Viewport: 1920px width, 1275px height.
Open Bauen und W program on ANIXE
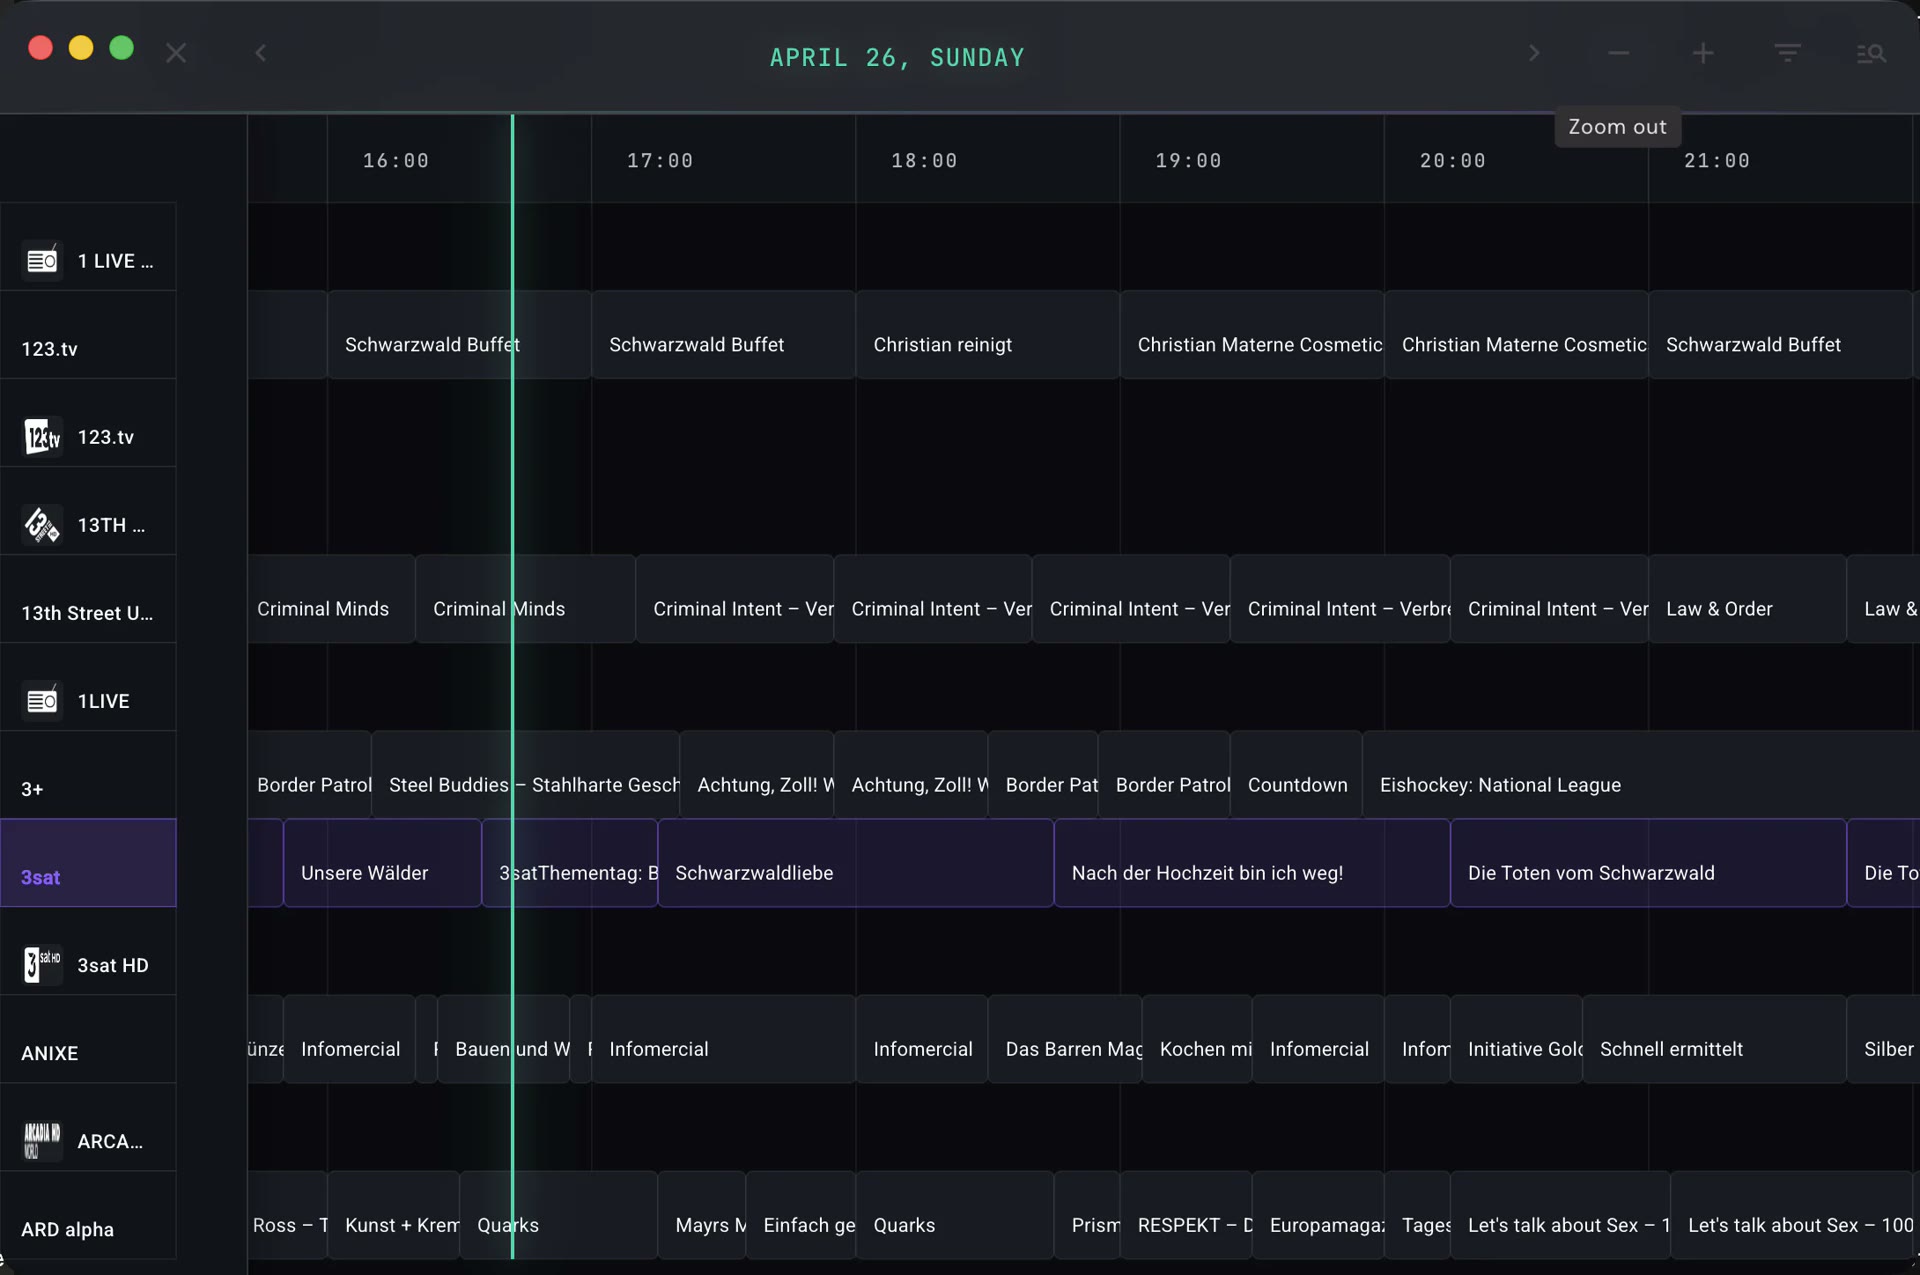504,1039
